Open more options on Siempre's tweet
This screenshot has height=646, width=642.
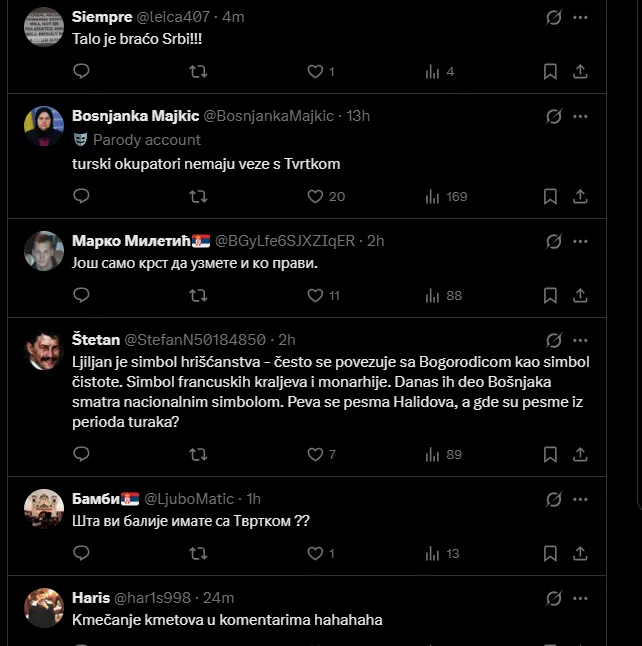580,17
